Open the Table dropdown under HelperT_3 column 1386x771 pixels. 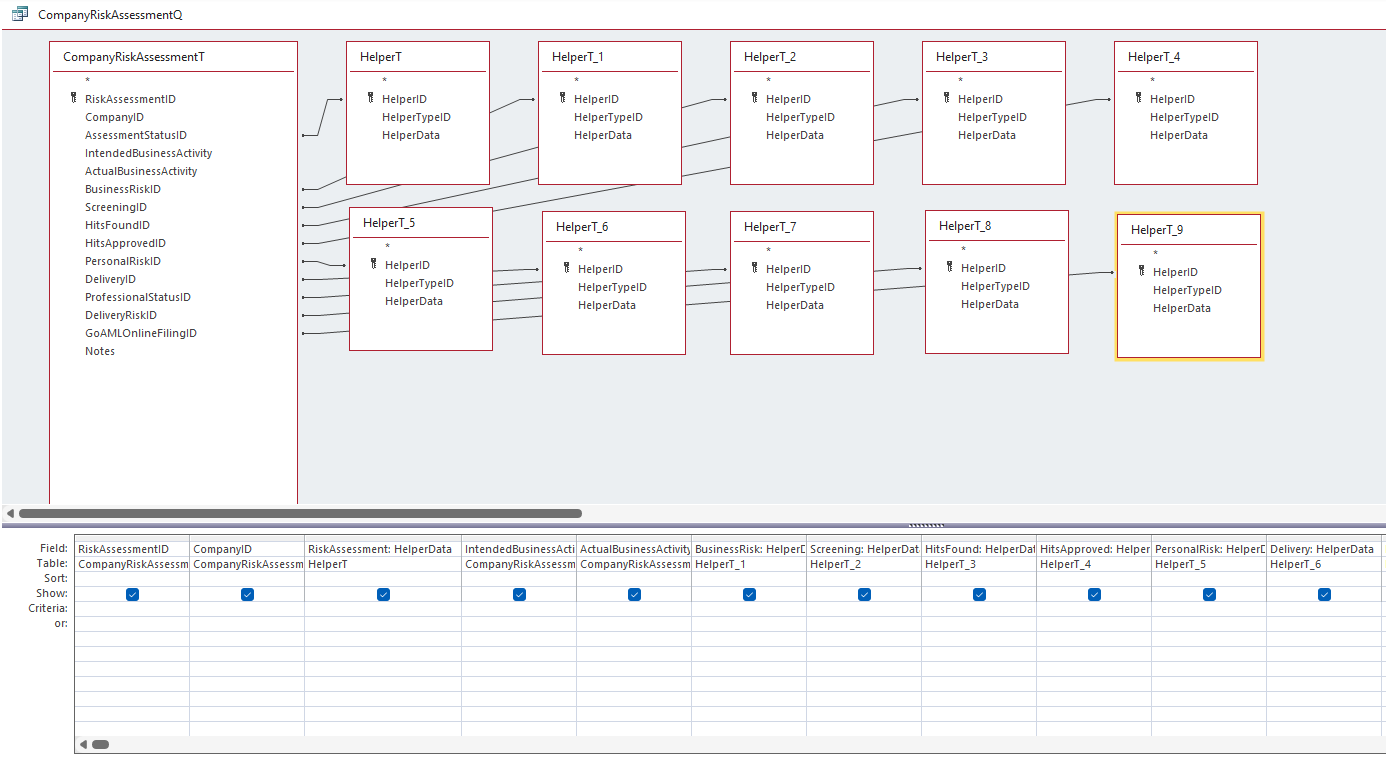[978, 563]
